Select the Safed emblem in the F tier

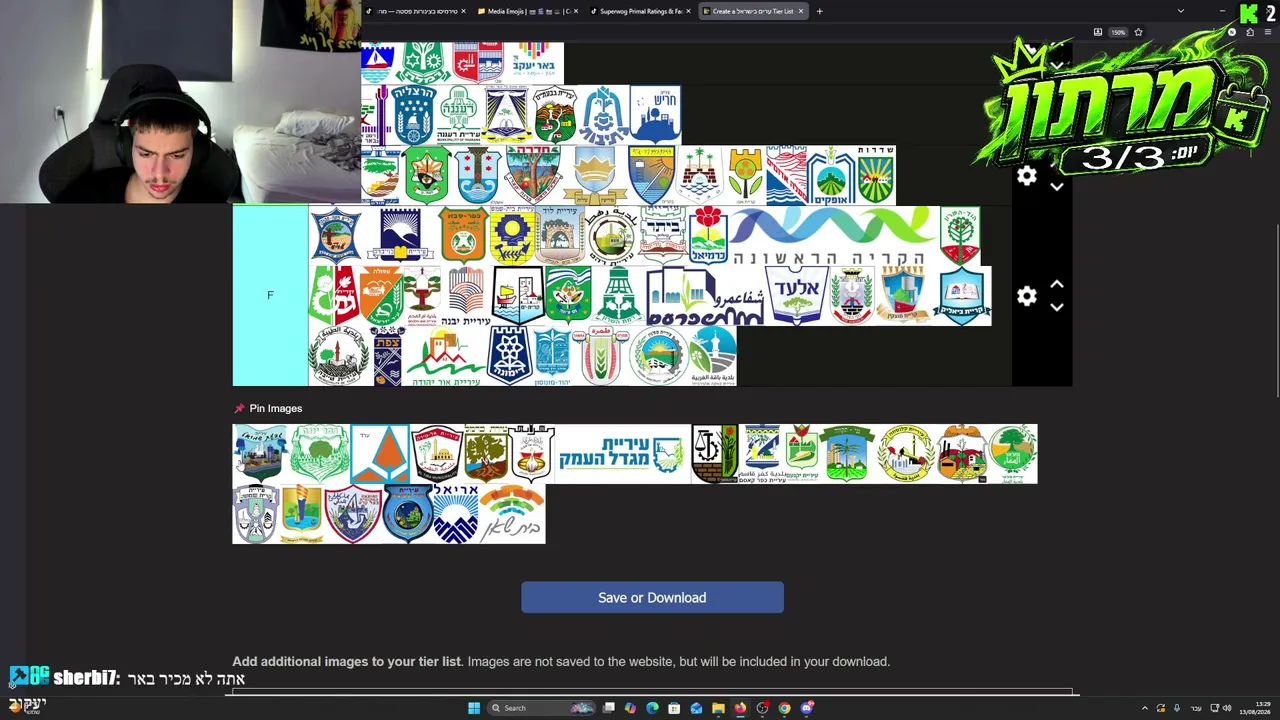coord(388,355)
